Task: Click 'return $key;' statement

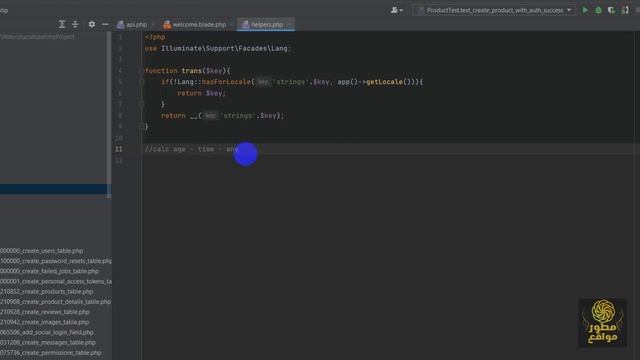Action: click(x=201, y=93)
